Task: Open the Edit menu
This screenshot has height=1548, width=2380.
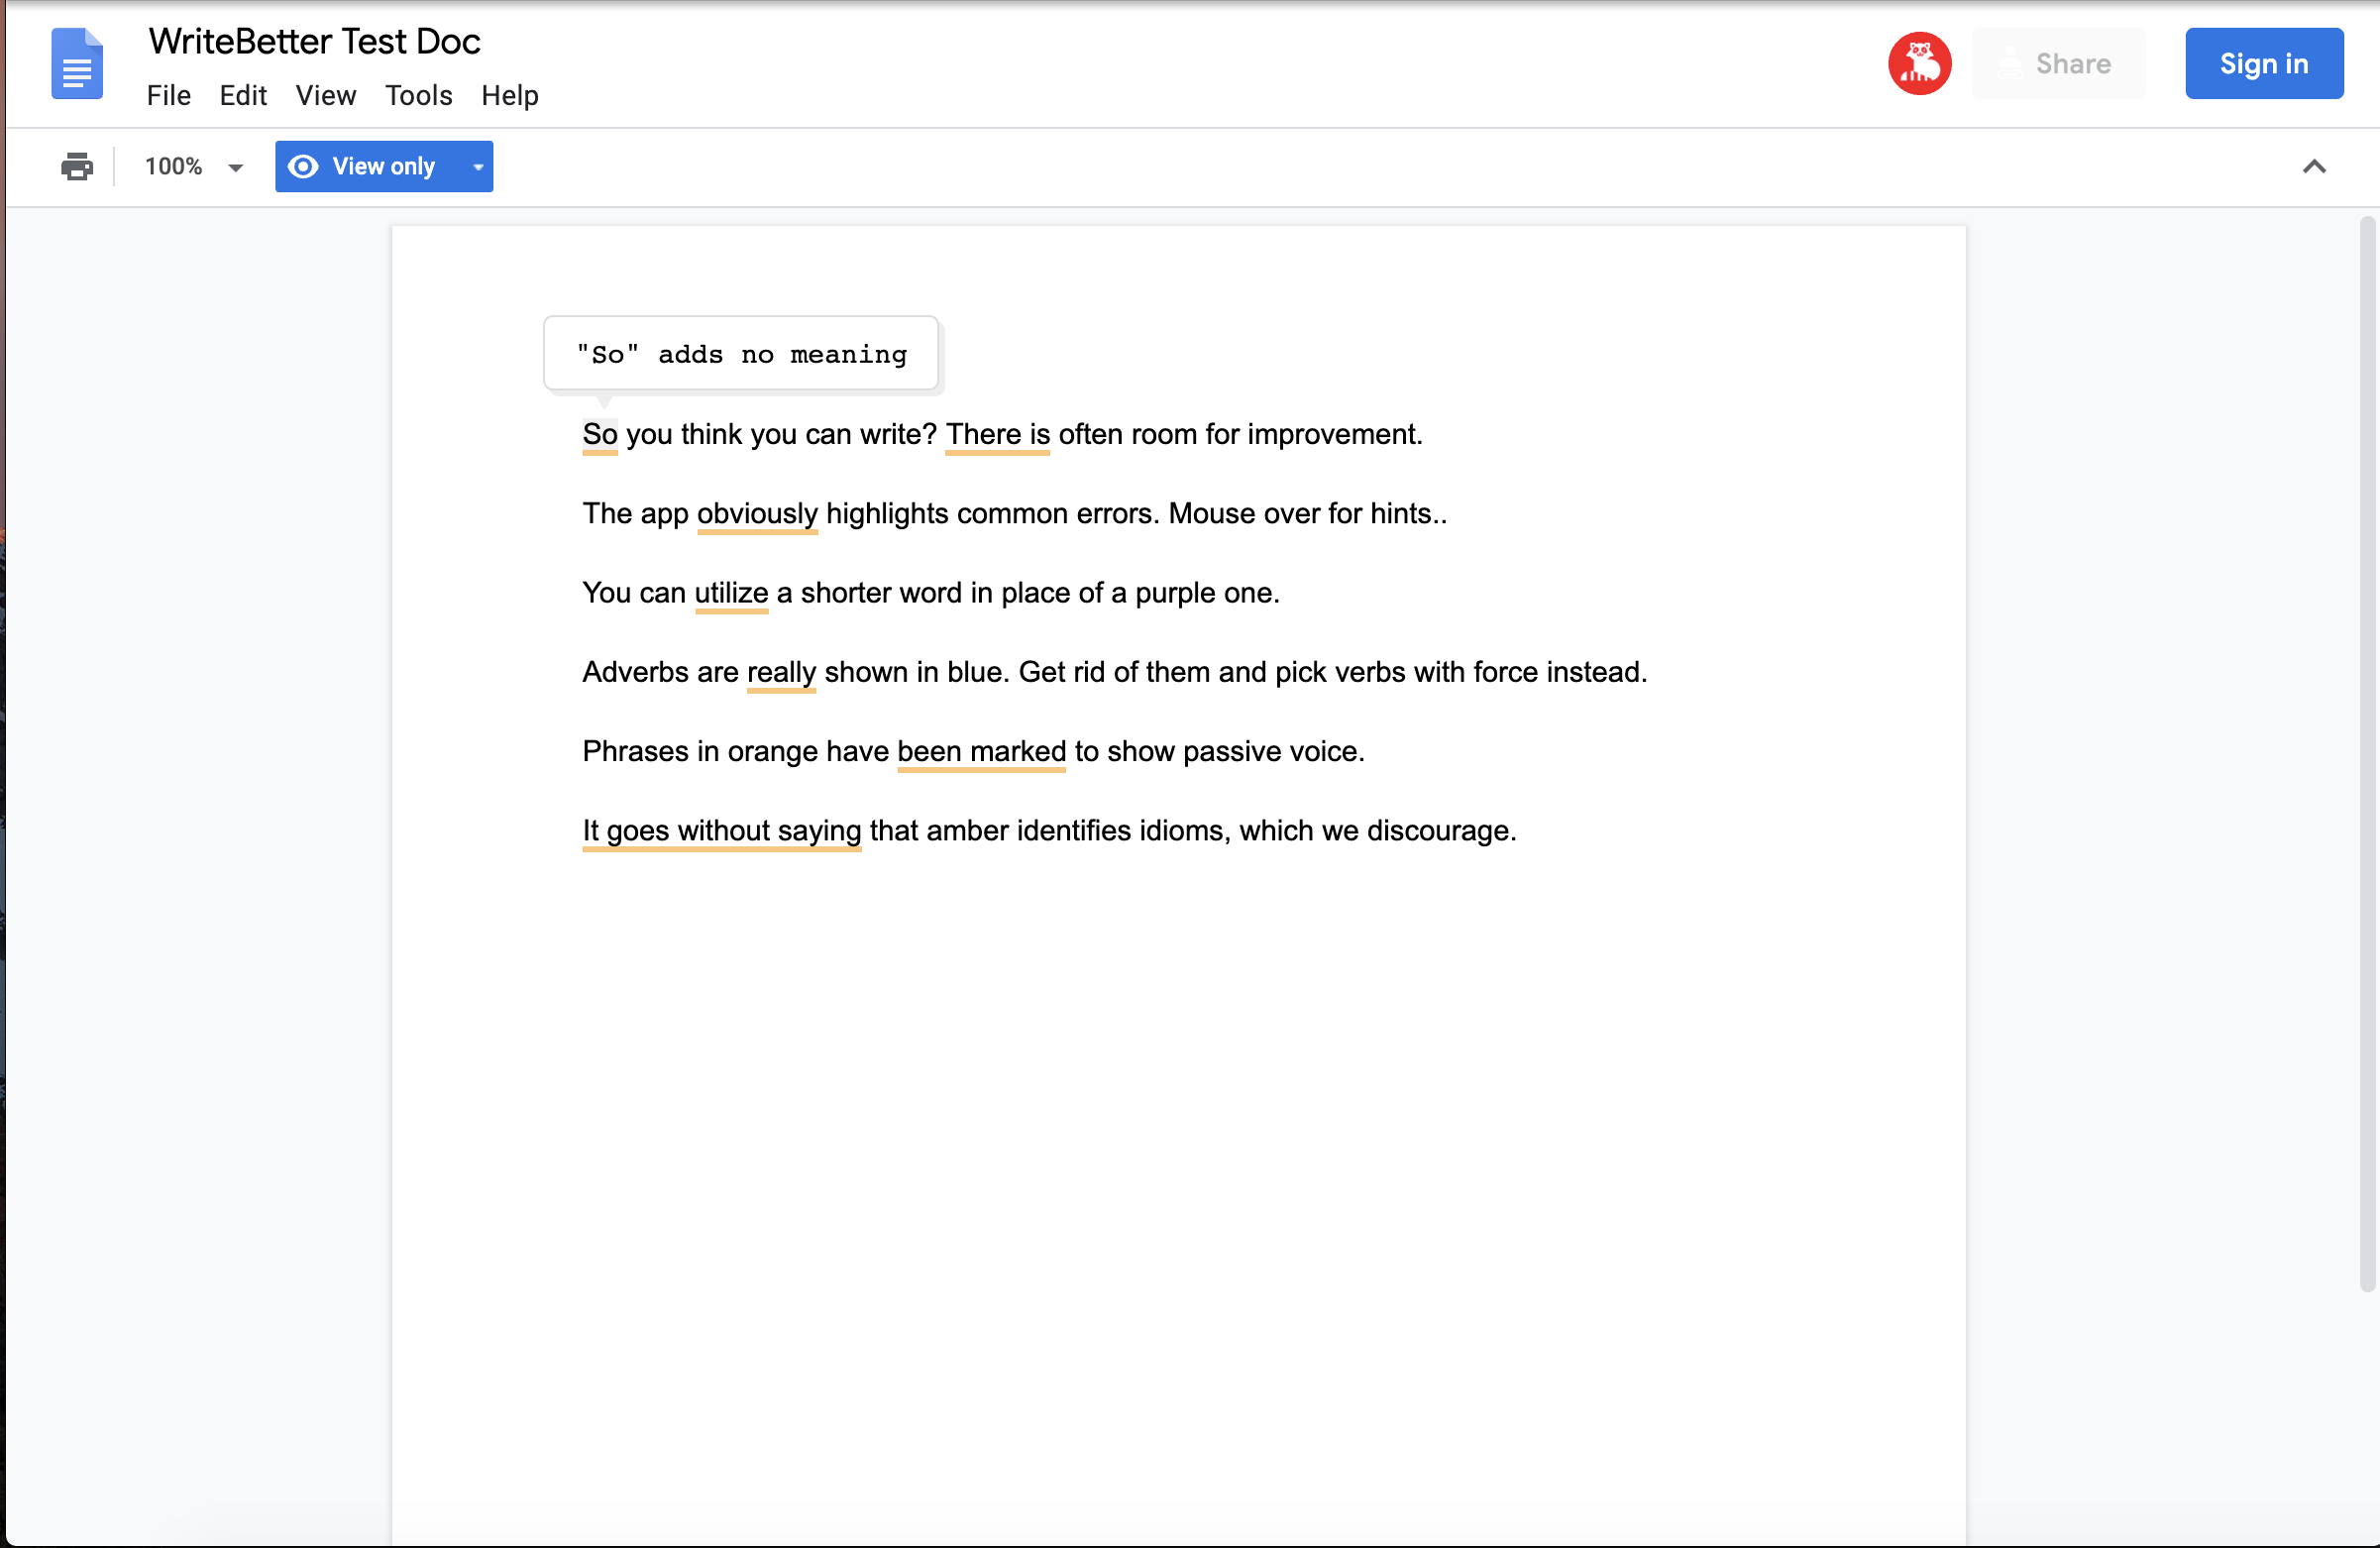Action: (243, 95)
